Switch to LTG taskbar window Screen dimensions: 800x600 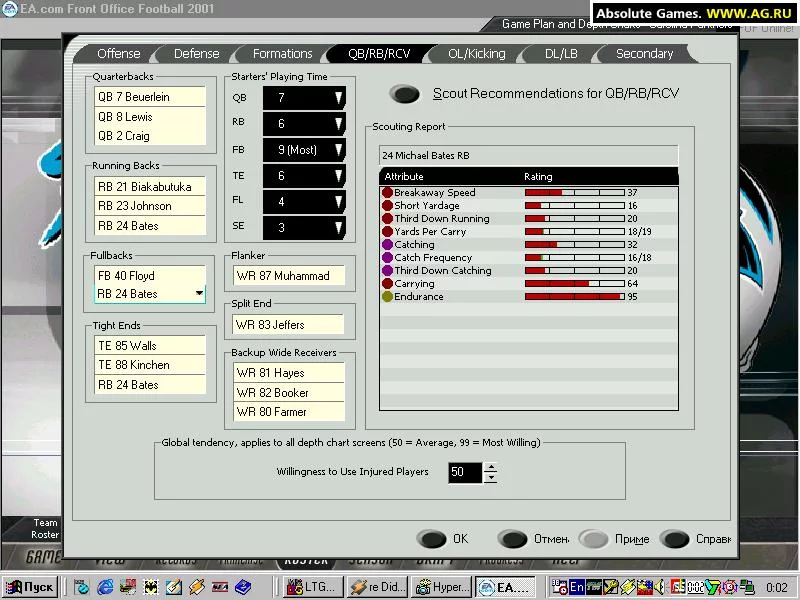point(312,587)
